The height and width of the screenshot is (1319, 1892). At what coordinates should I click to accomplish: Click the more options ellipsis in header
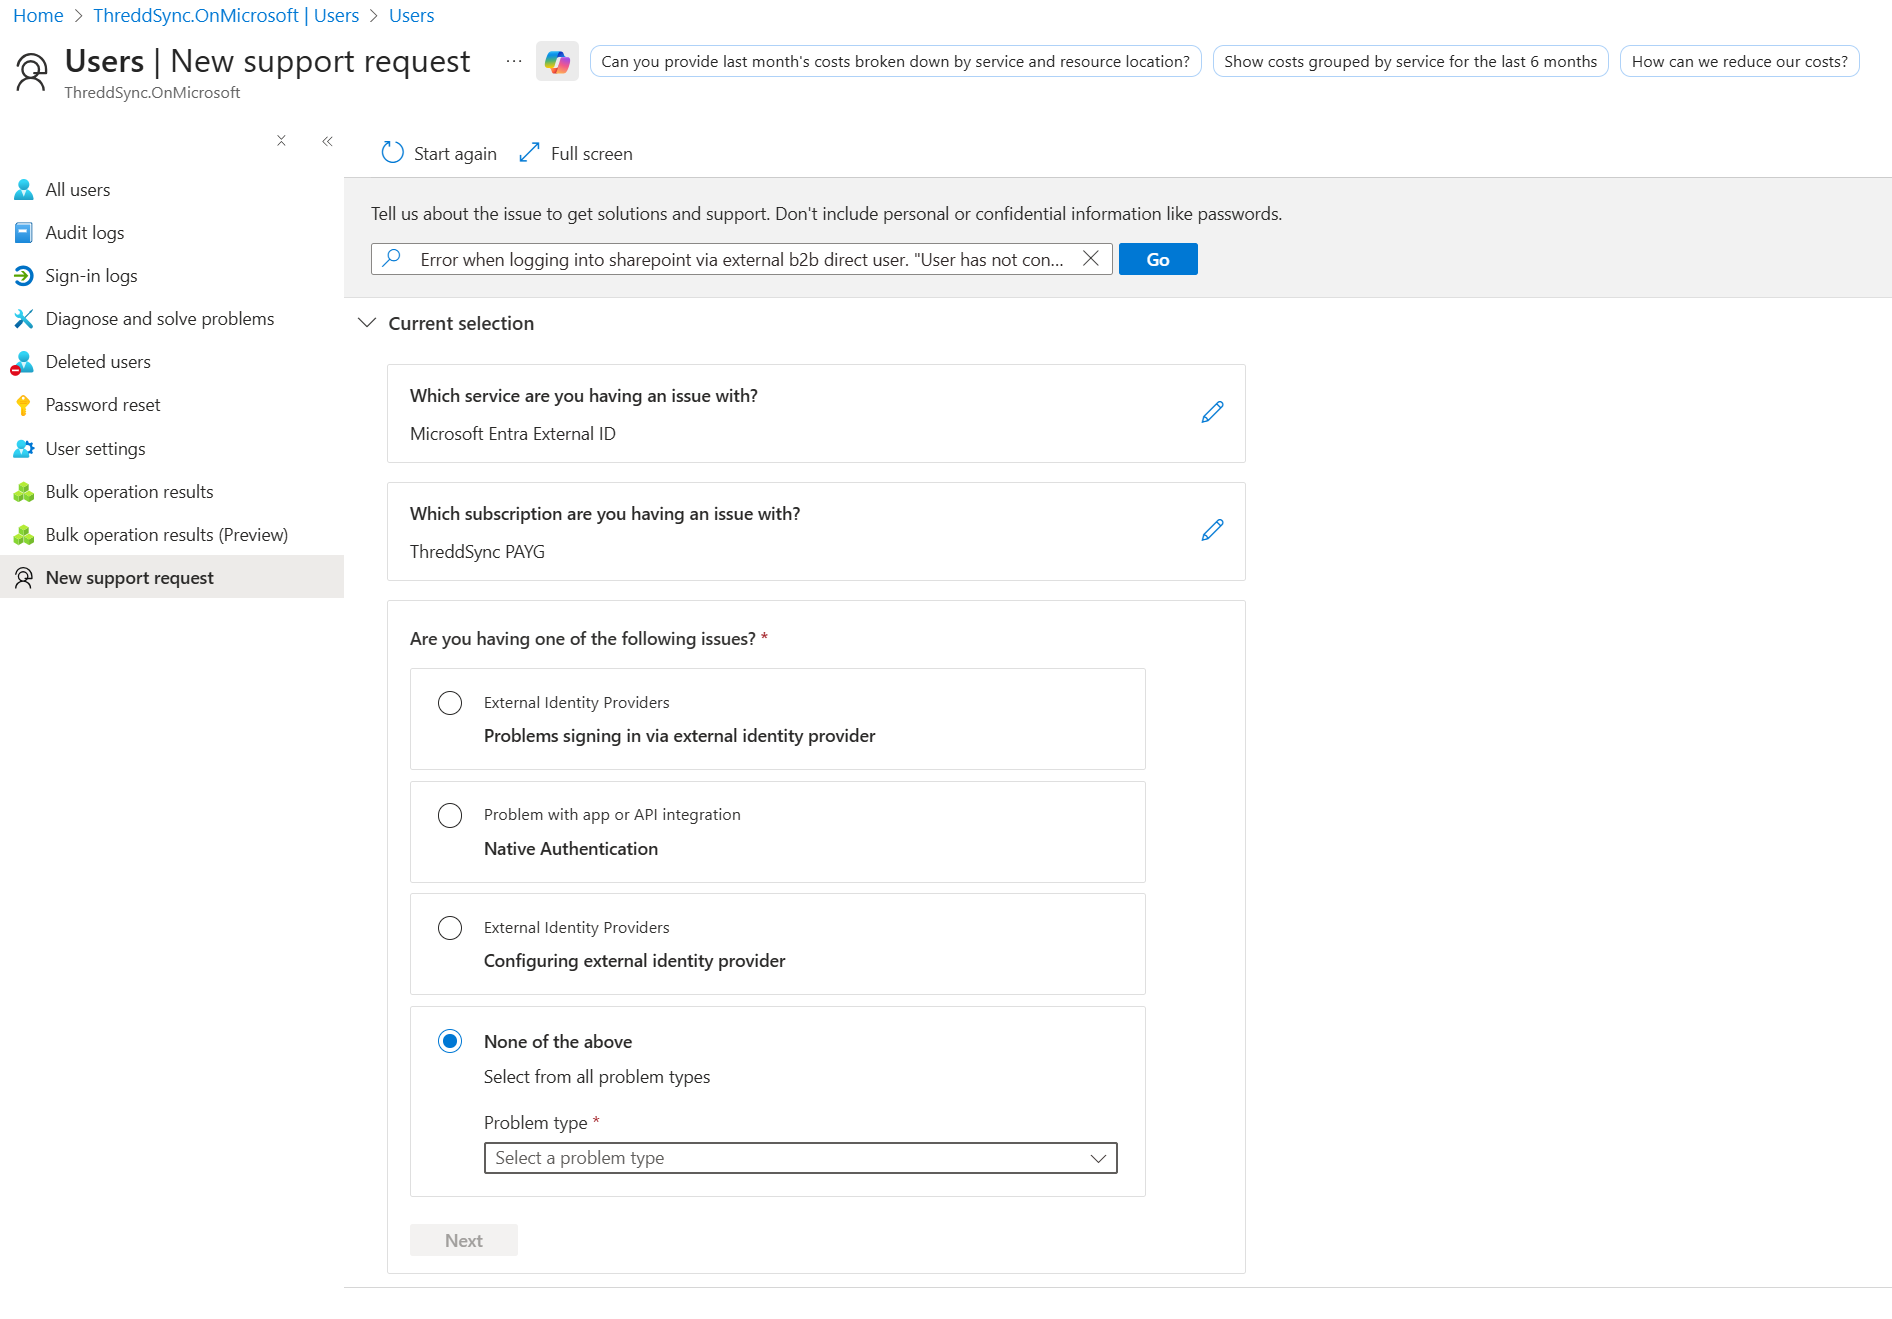[514, 62]
